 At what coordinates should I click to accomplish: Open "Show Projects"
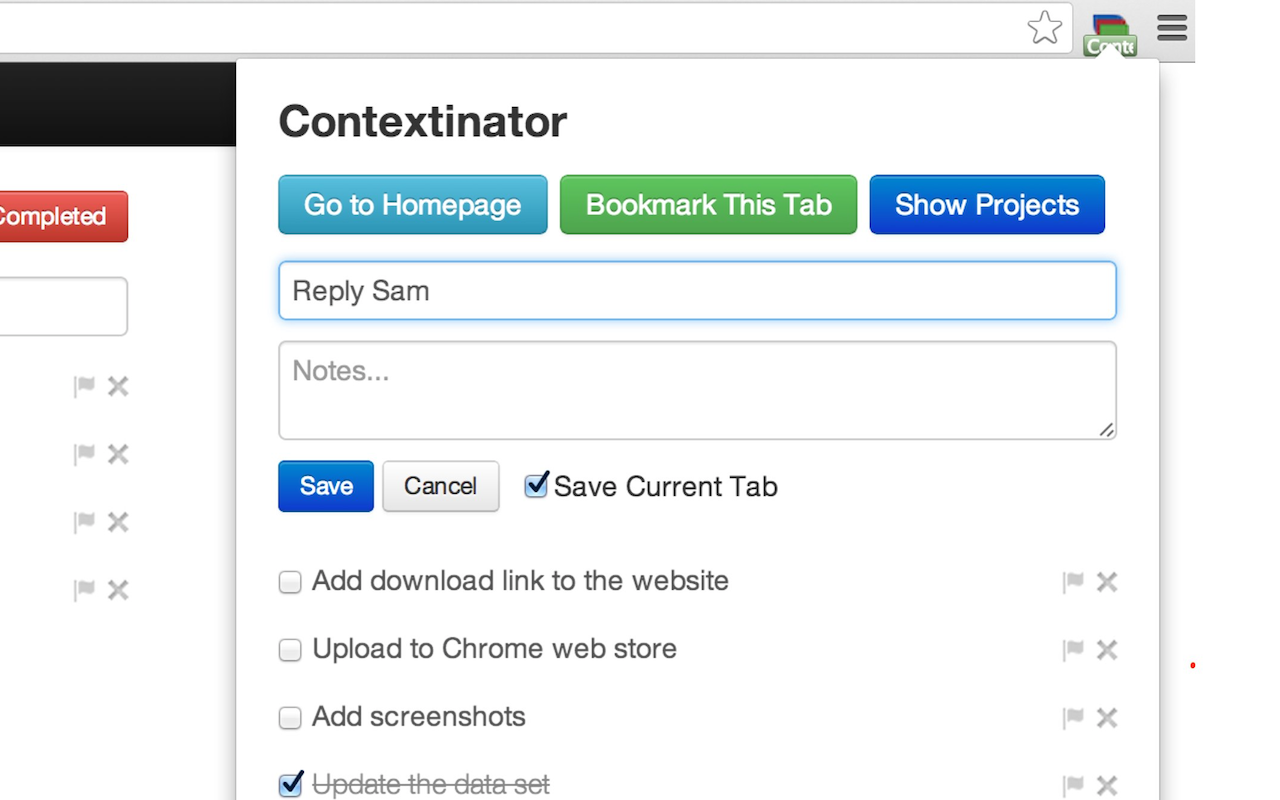click(987, 204)
